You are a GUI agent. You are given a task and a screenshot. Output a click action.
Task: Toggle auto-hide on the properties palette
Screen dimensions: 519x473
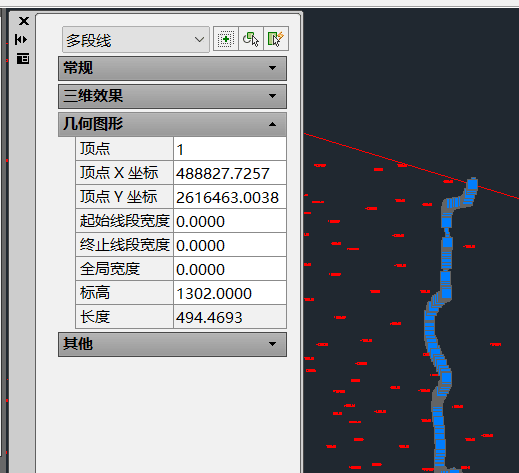pos(21,40)
